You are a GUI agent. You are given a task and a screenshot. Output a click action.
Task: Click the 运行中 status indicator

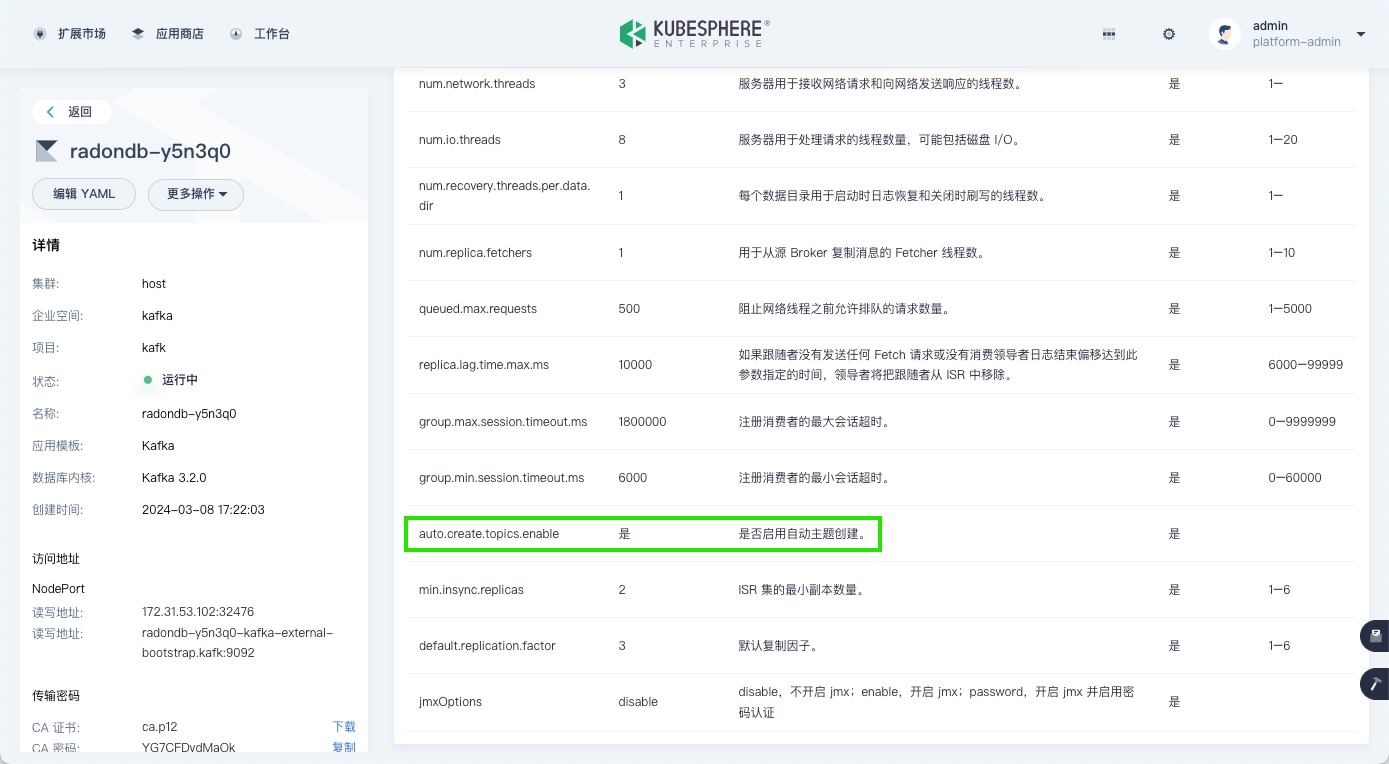[x=171, y=380]
